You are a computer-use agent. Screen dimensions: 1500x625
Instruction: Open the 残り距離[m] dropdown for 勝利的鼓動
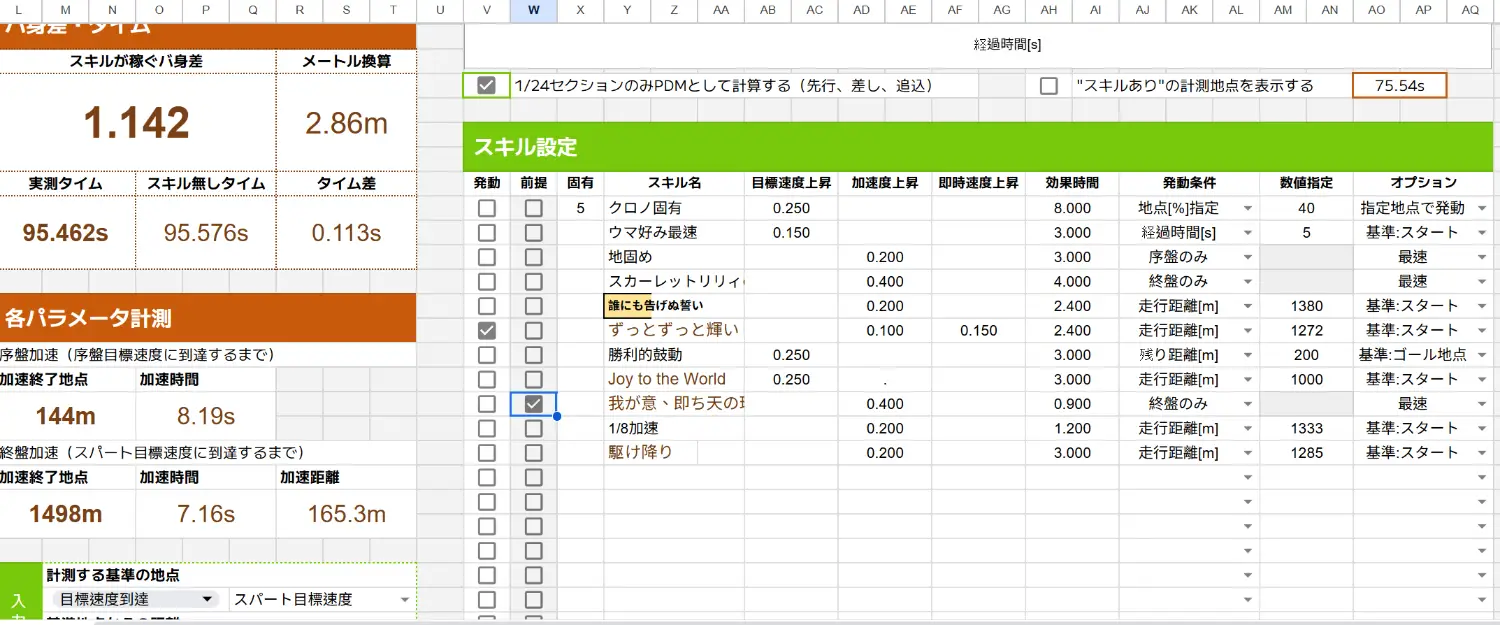(1247, 355)
